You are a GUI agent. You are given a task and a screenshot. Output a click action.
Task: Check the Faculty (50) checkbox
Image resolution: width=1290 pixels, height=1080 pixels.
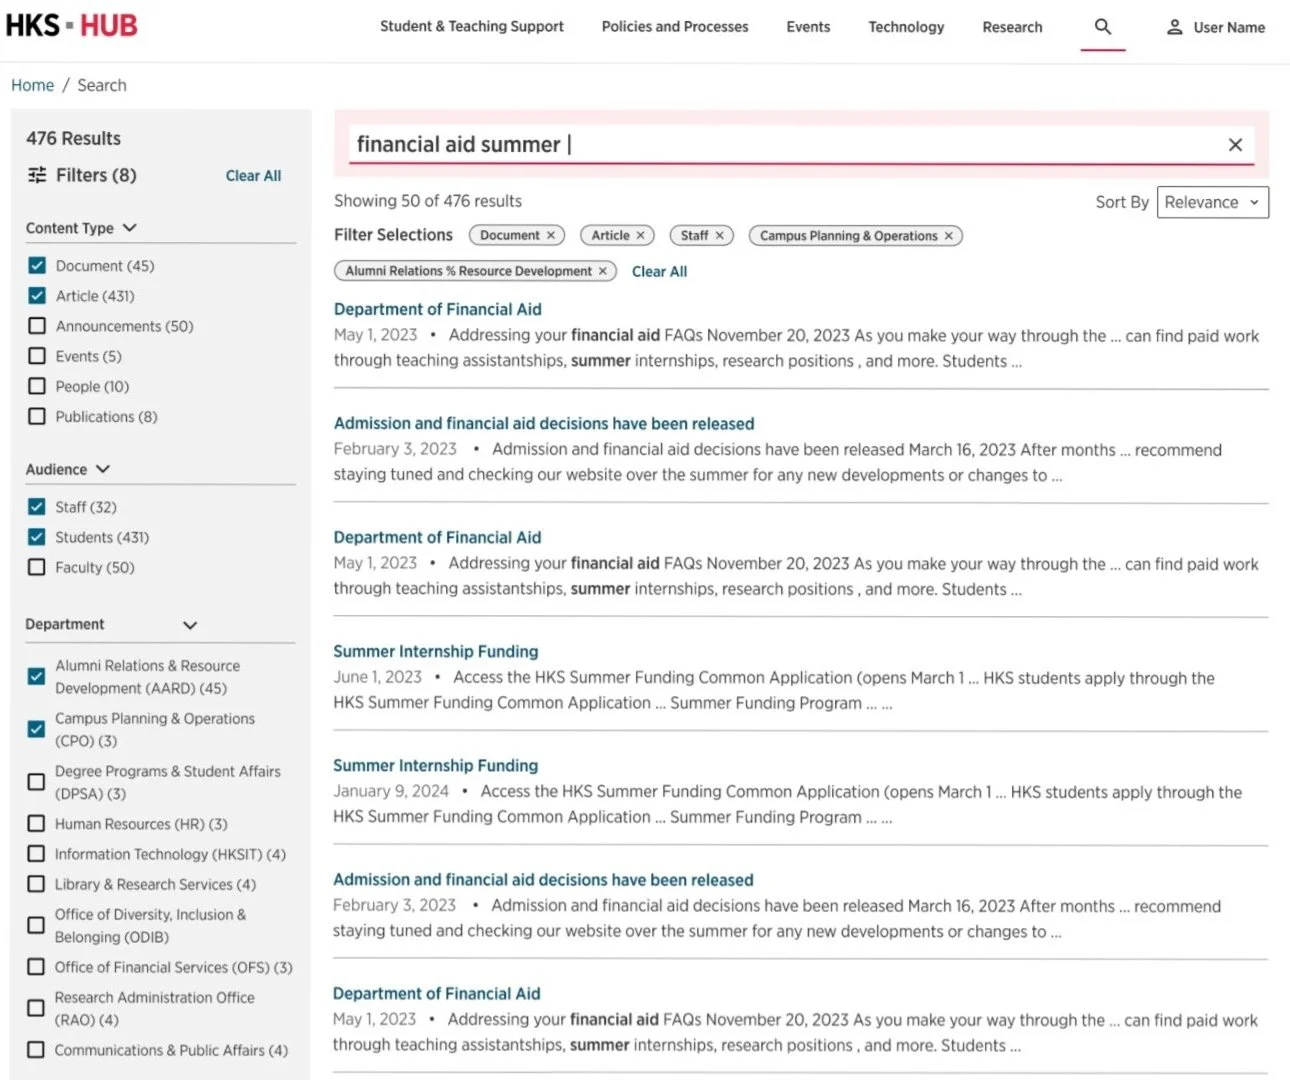point(37,567)
